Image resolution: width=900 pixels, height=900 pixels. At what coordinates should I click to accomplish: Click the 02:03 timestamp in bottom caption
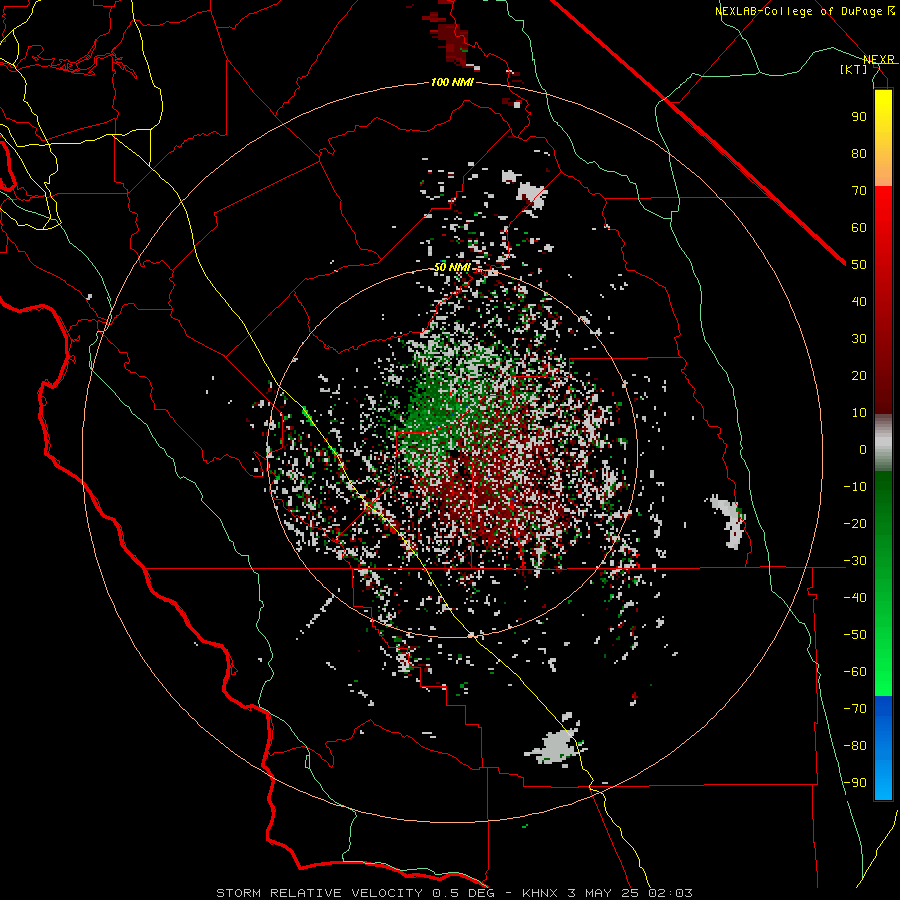tap(670, 893)
